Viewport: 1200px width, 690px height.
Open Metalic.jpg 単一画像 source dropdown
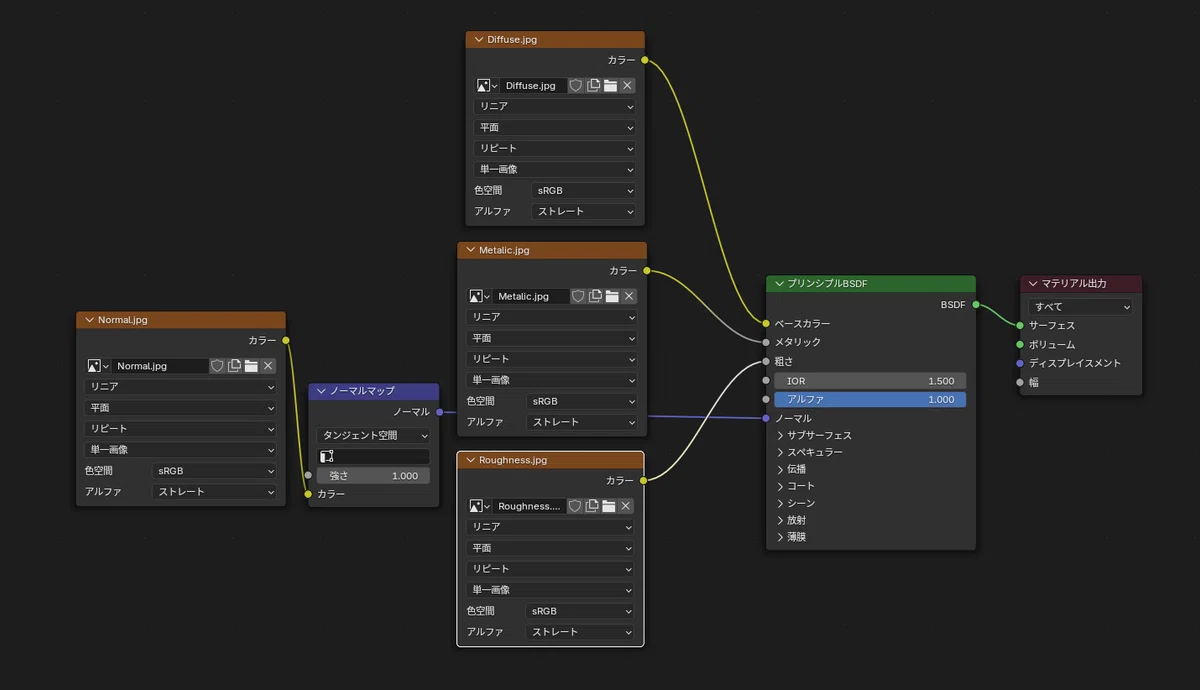552,380
